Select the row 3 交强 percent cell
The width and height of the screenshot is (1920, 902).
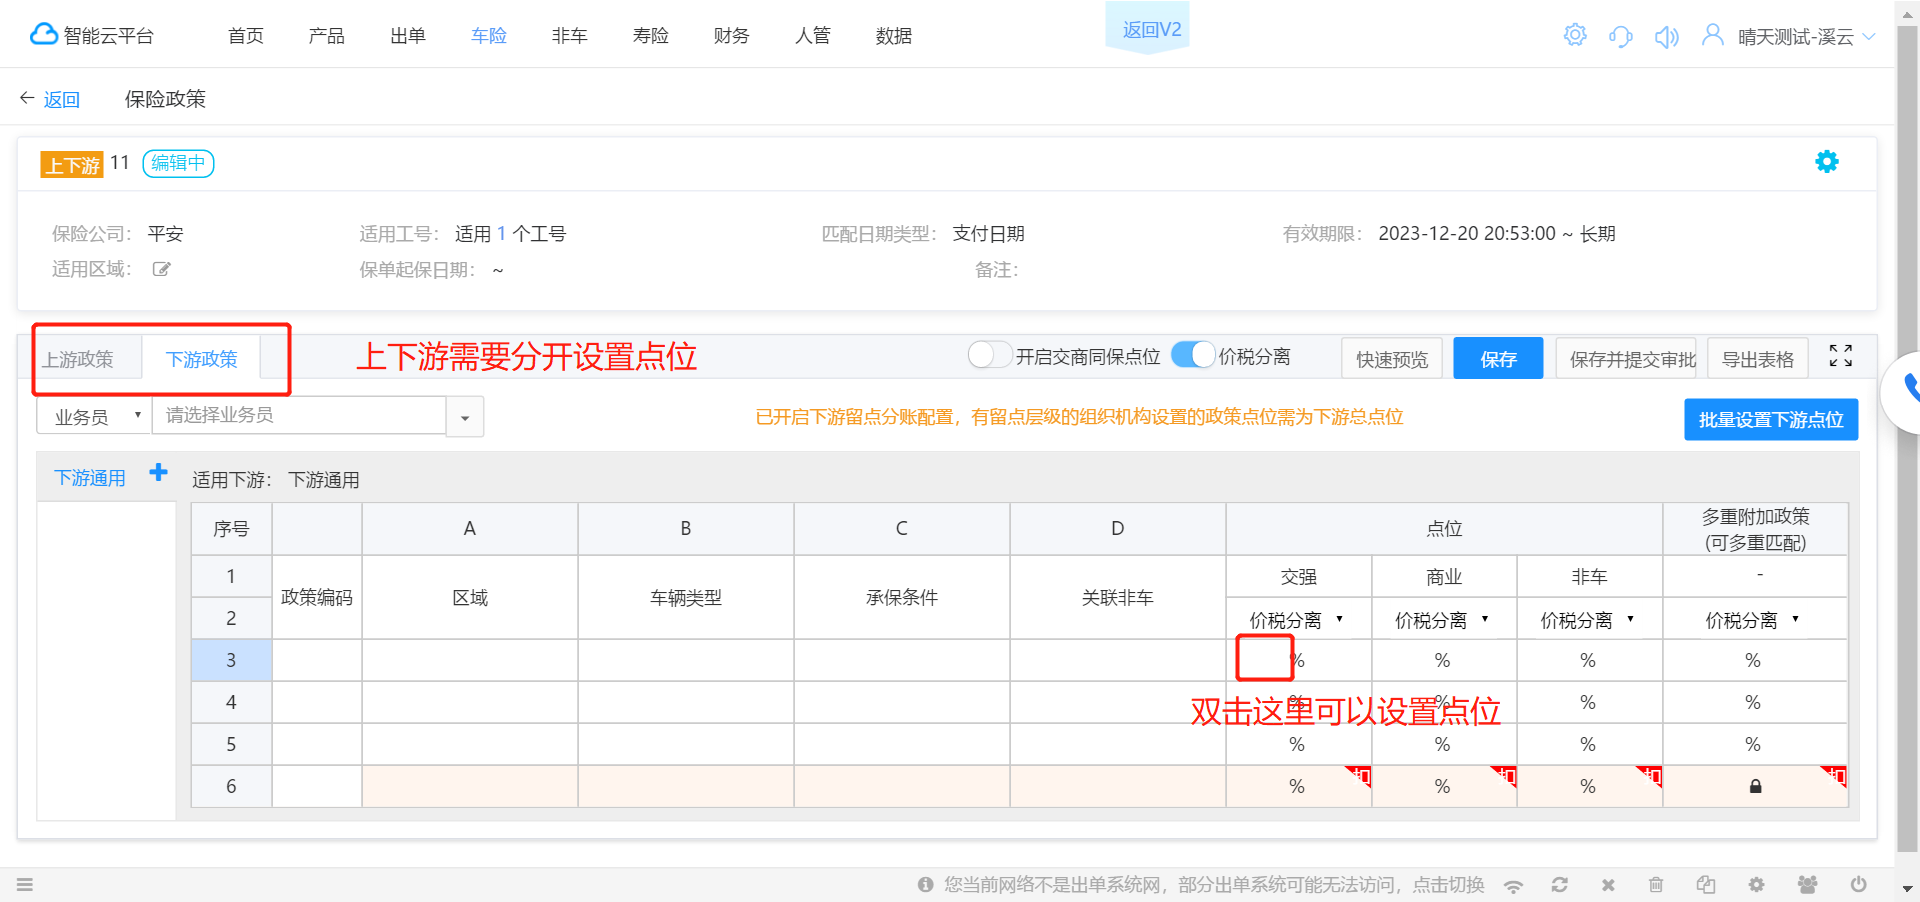point(1299,660)
